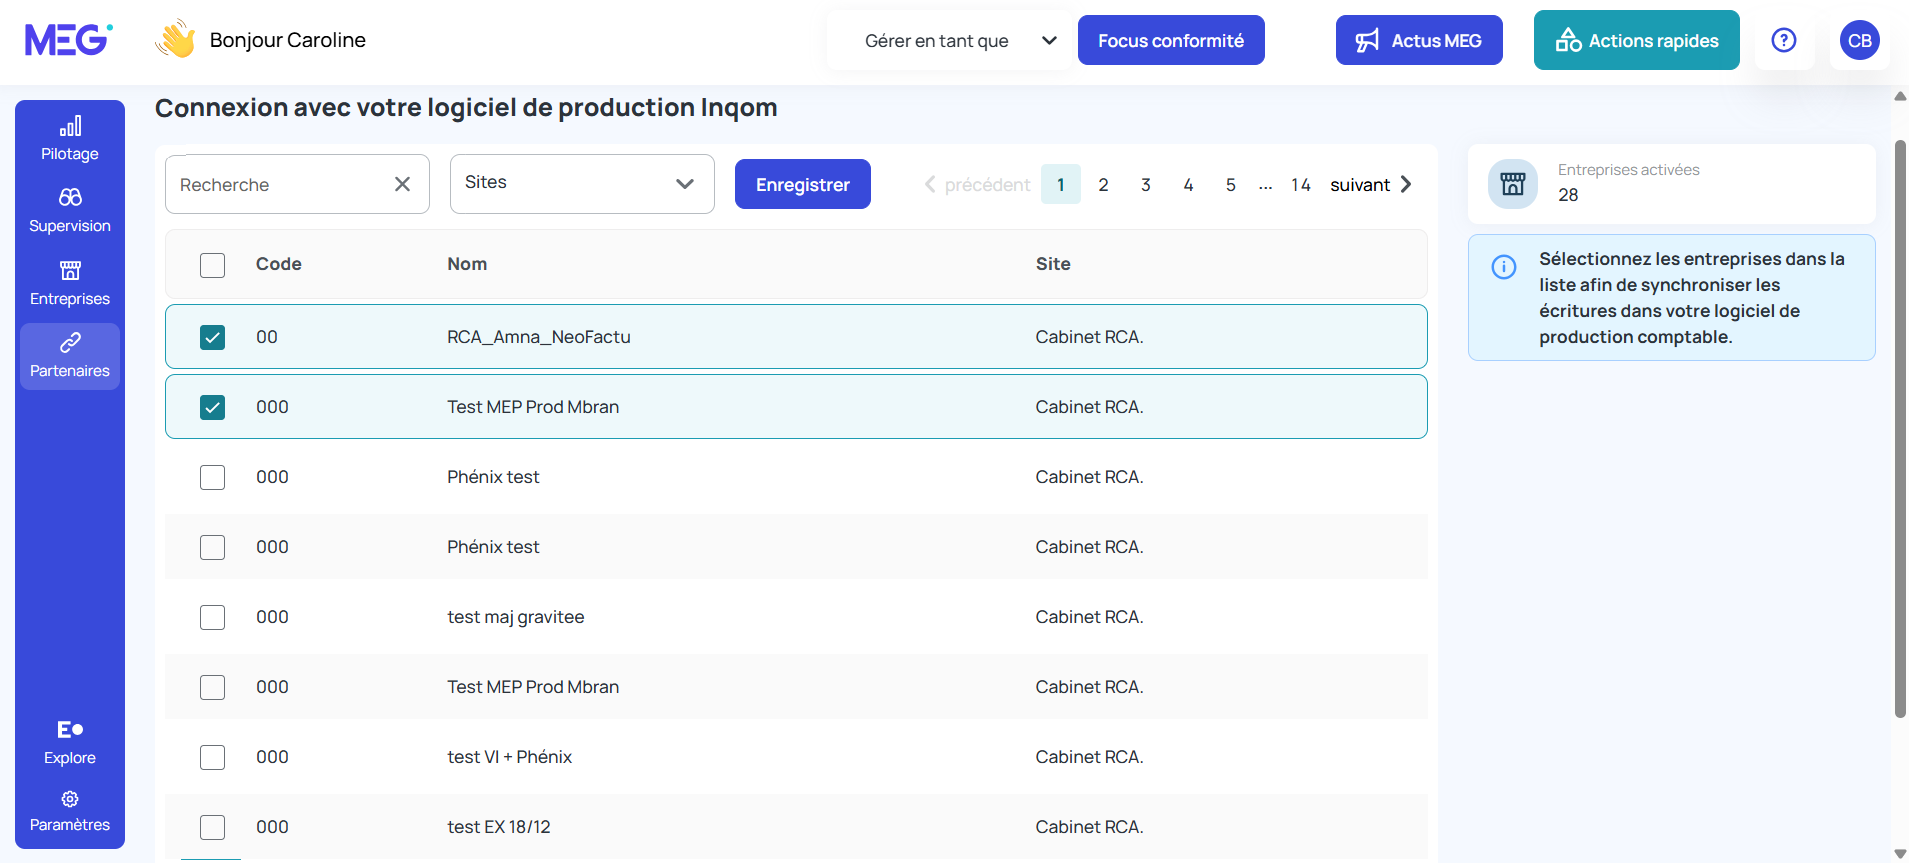Open Focus conformité
The width and height of the screenshot is (1909, 863).
(x=1170, y=41)
